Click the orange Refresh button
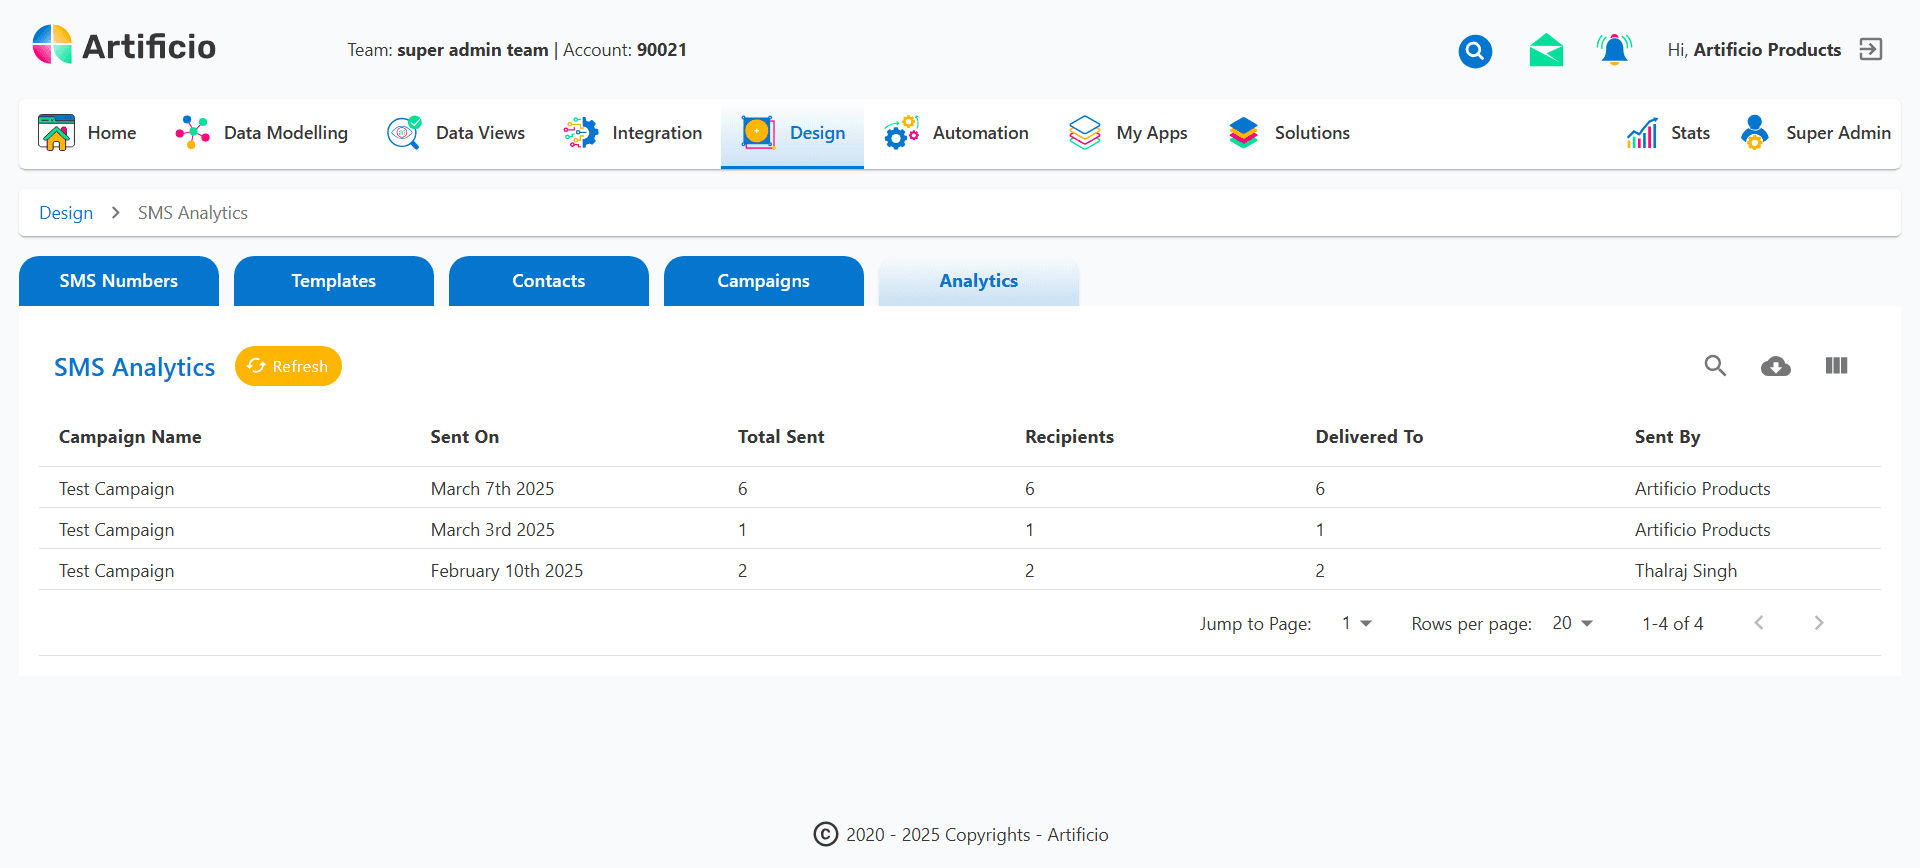This screenshot has width=1920, height=868. point(288,366)
